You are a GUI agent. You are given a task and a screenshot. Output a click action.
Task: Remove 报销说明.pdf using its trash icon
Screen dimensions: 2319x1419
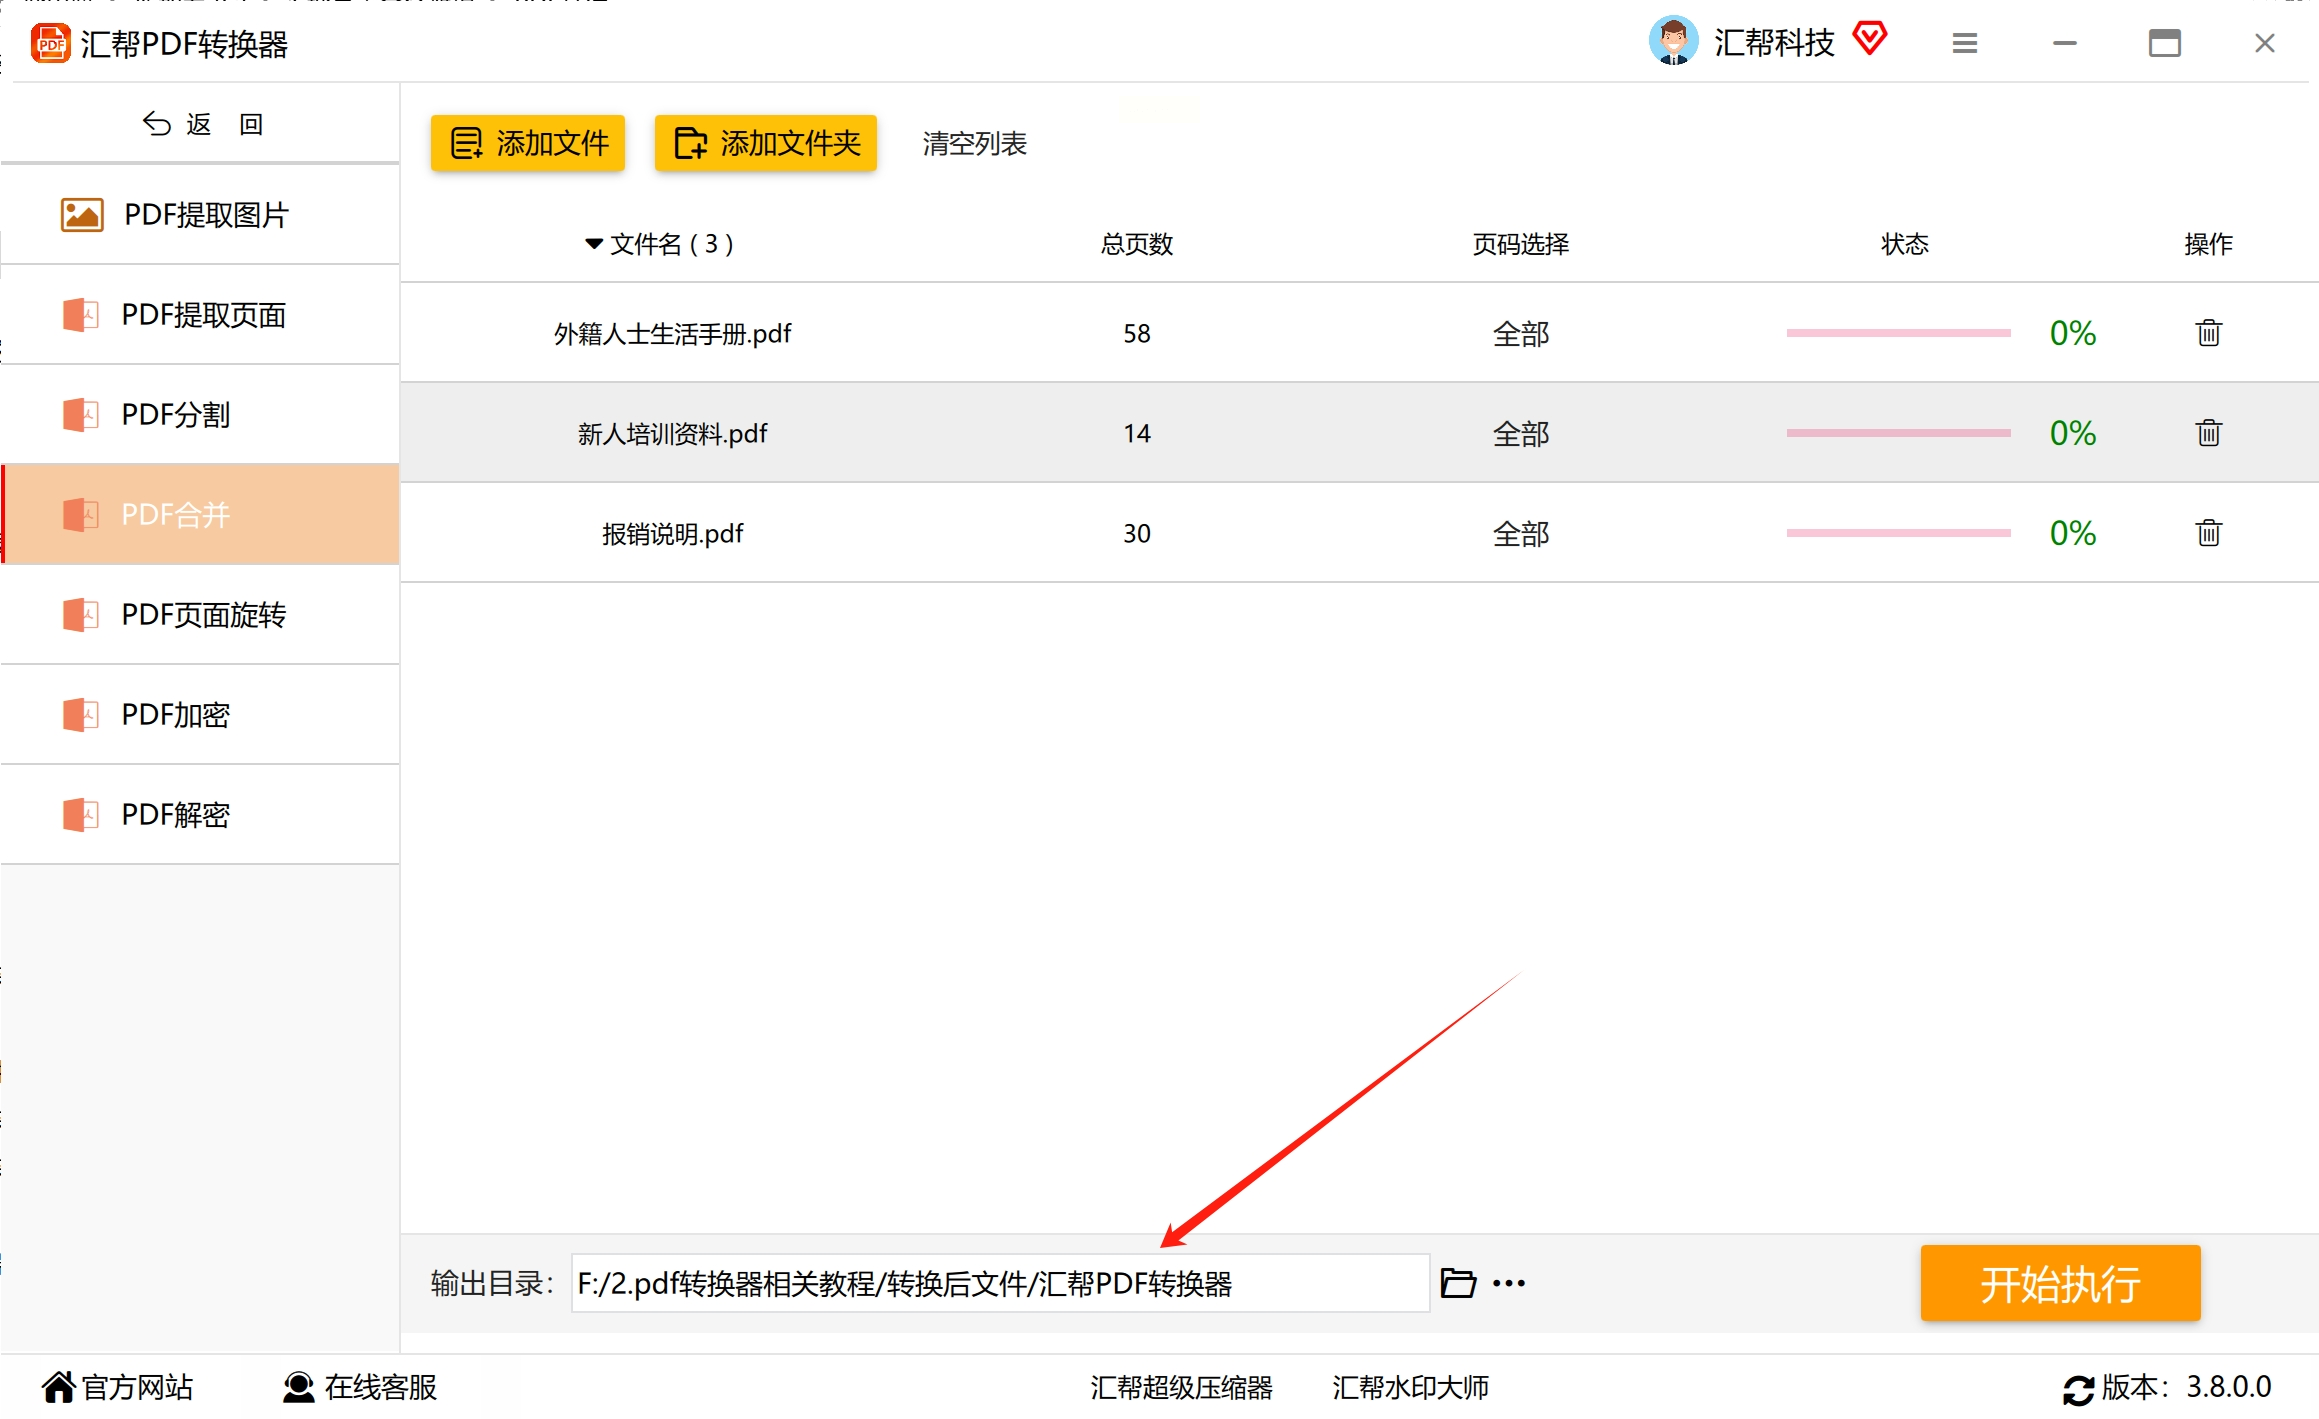2208,533
